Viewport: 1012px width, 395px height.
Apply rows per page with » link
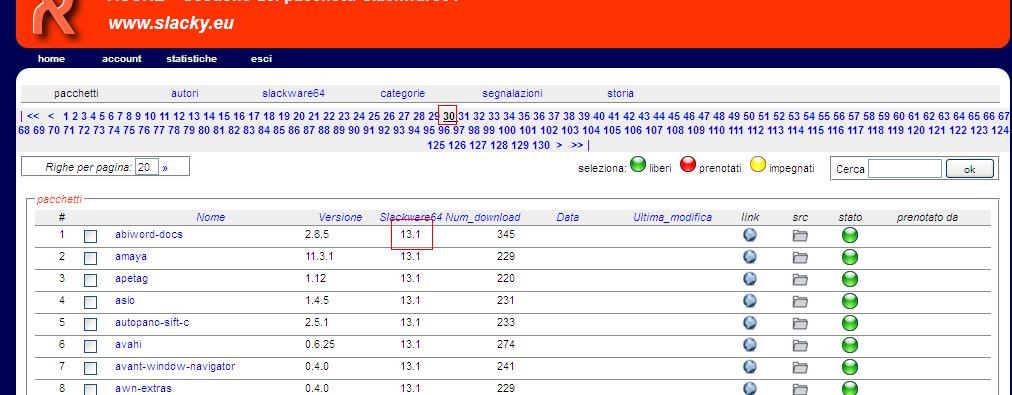[165, 168]
